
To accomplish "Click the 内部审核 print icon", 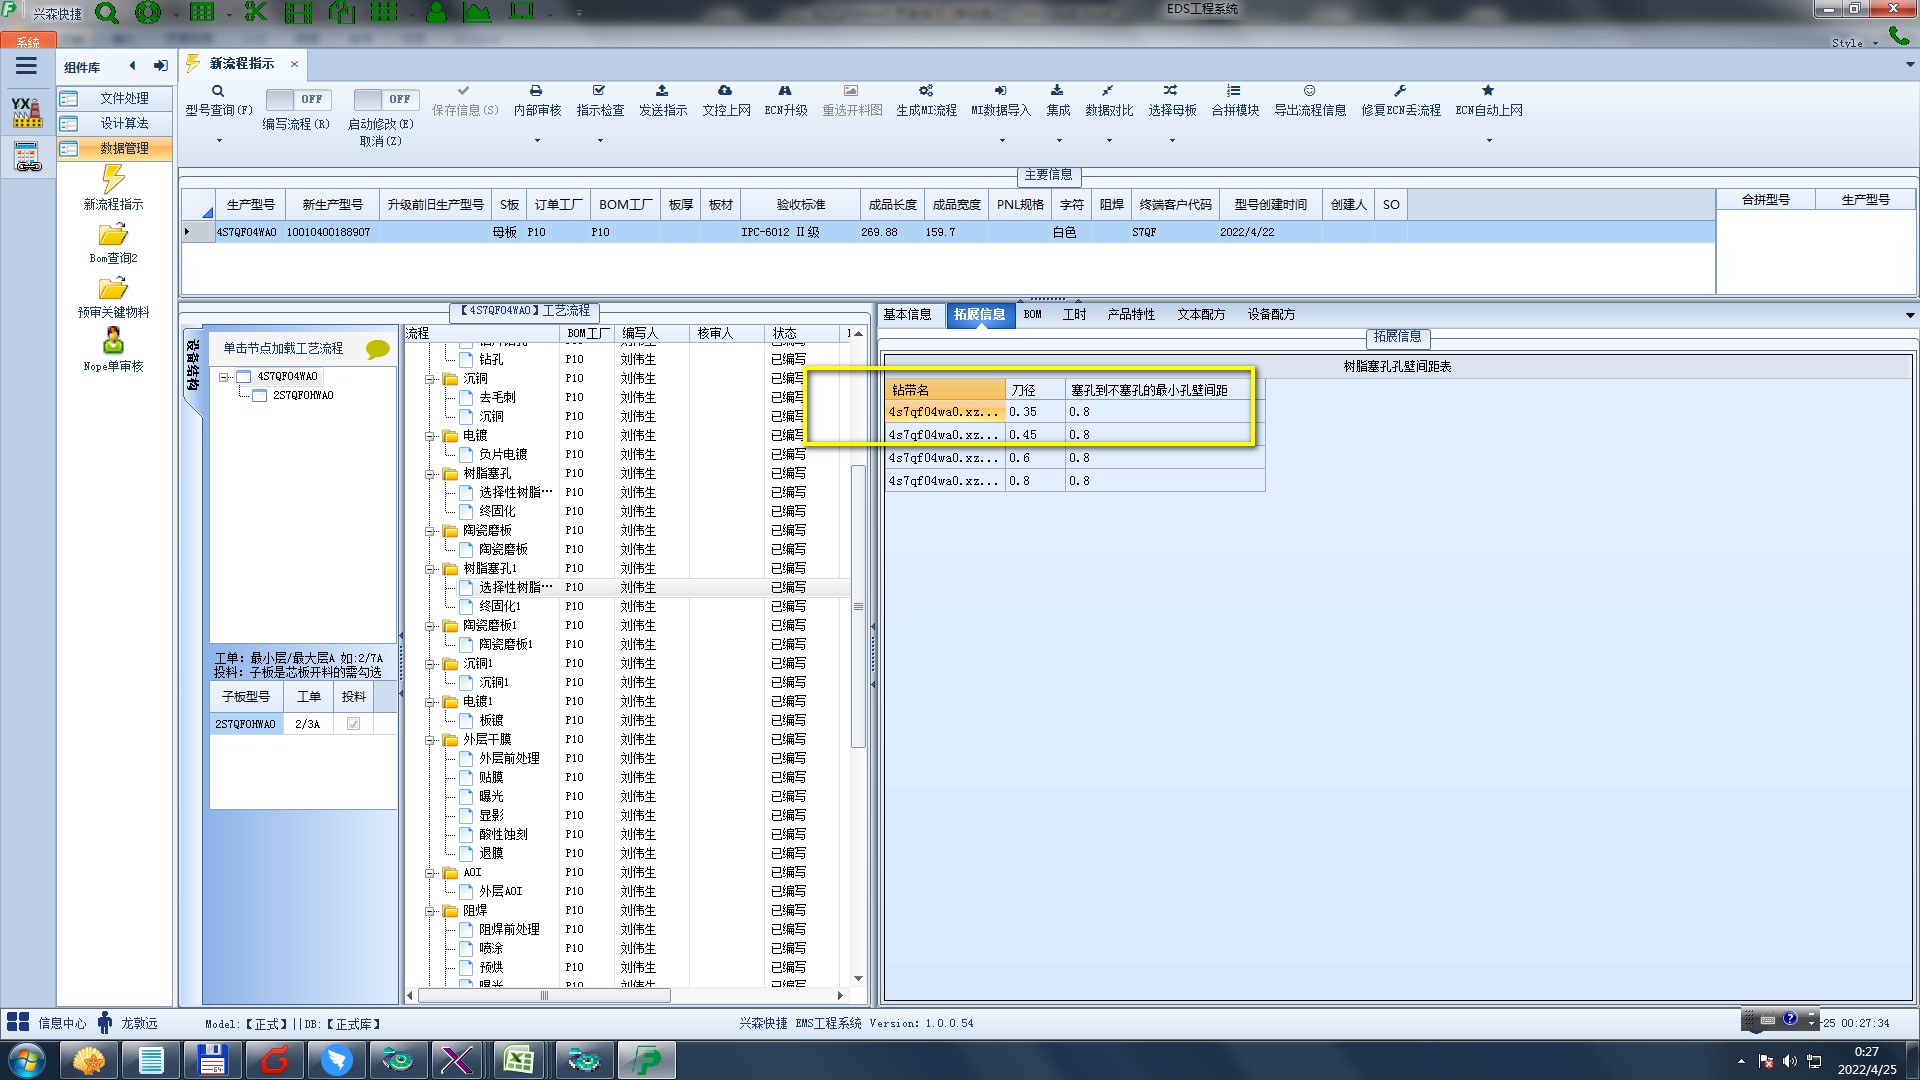I will (x=536, y=91).
